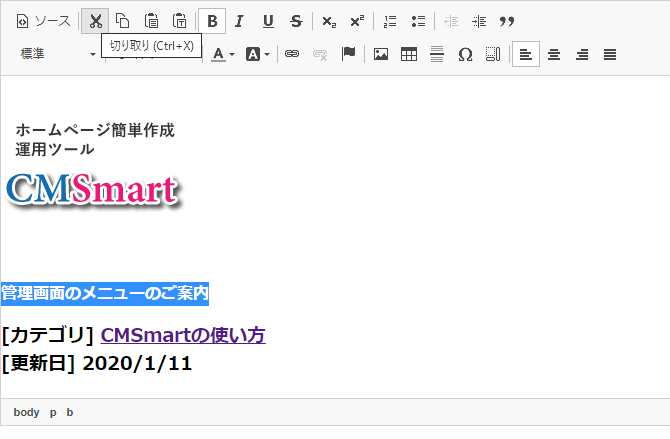
Task: Switch to Source (ソース) view
Action: pyautogui.click(x=44, y=21)
